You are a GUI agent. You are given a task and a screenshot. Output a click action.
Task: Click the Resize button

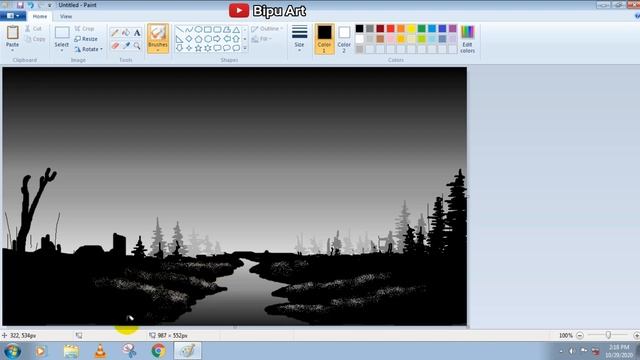(86, 39)
